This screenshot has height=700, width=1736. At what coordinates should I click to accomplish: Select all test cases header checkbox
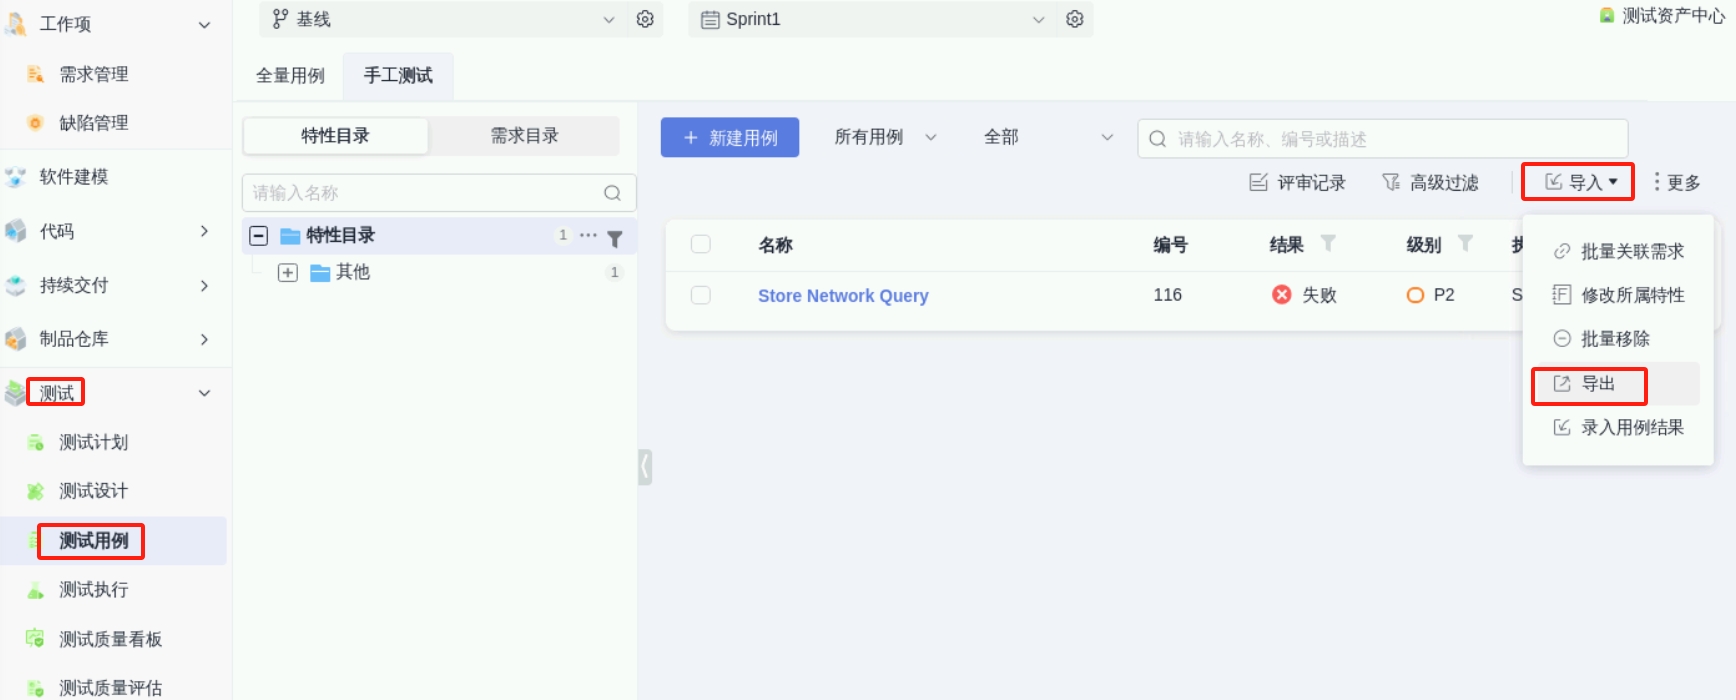coord(701,244)
